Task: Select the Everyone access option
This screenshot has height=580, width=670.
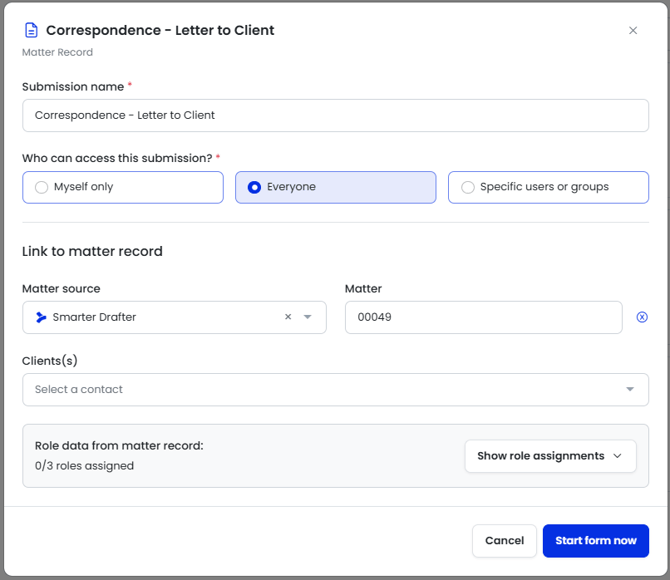Action: [335, 187]
